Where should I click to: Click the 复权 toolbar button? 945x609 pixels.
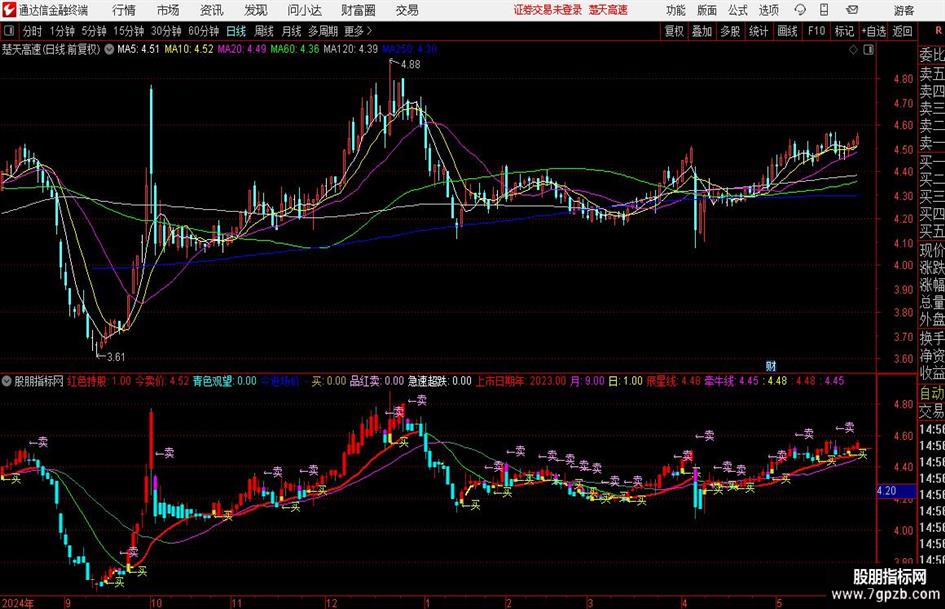674,31
